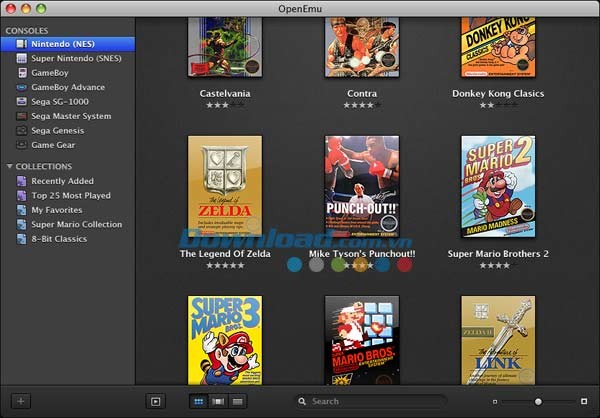
Task: Click the Game Gear console icon
Action: coord(21,145)
